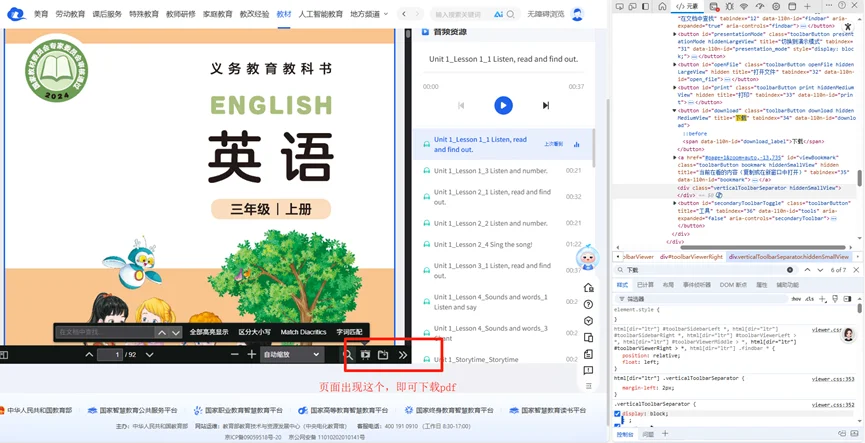Open DevTools network wifi icon
This screenshot has width=865, height=443.
tap(744, 6)
